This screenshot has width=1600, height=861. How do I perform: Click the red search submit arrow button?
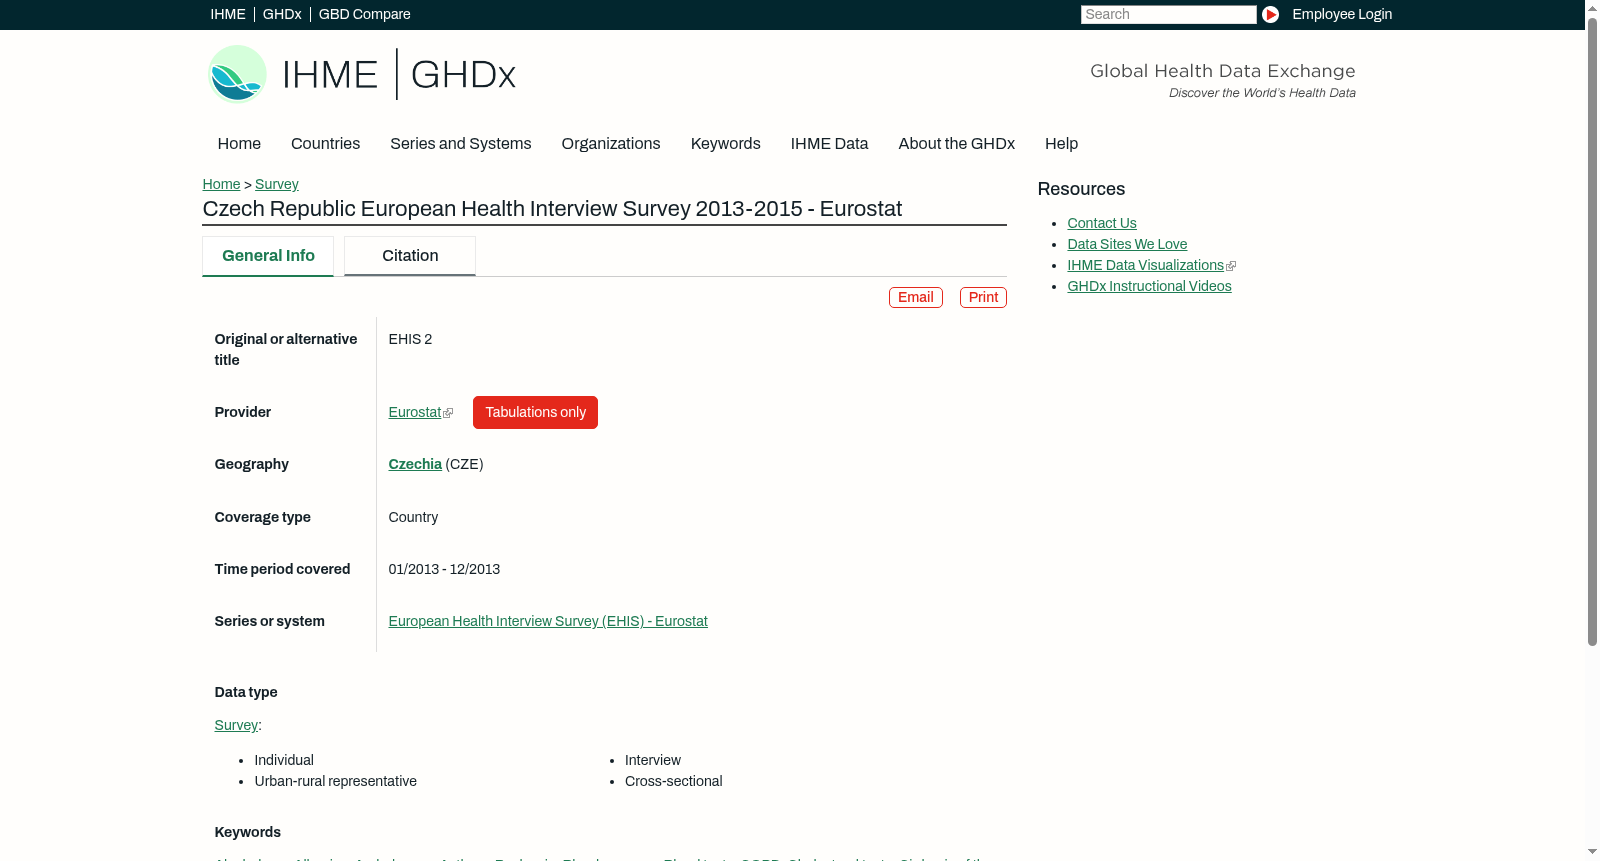tap(1270, 14)
